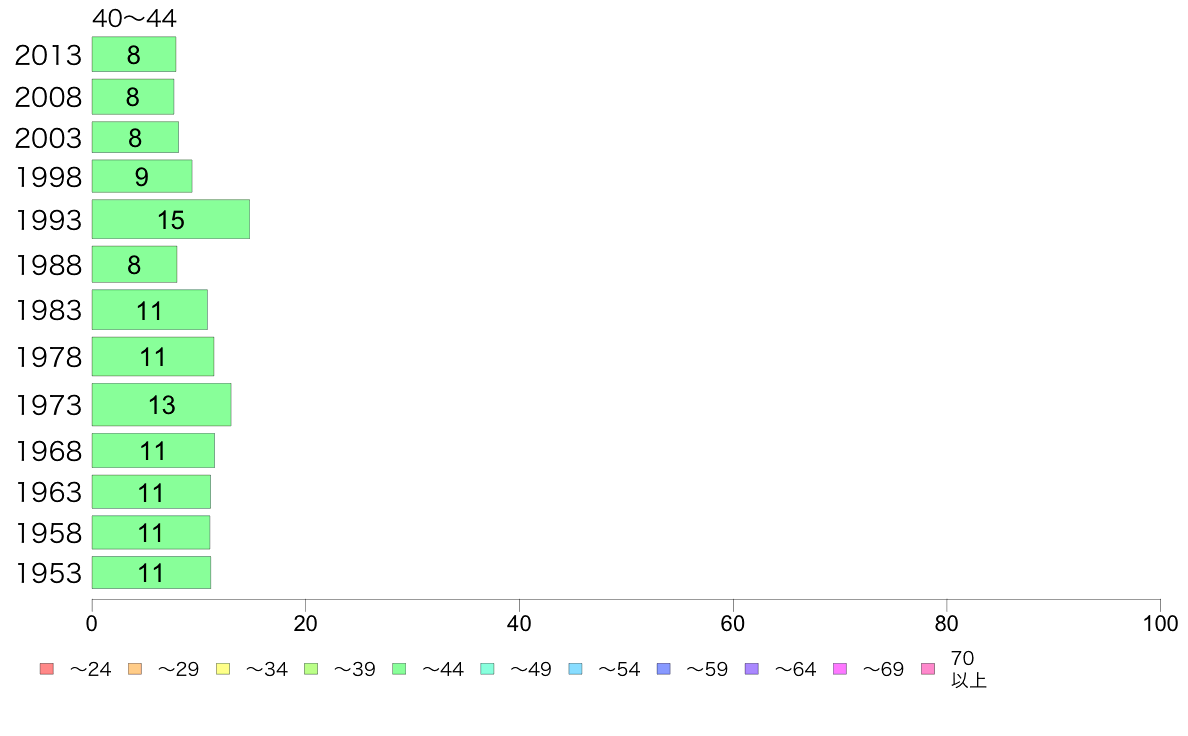Select the ~49 legend swatch
Image resolution: width=1188 pixels, height=736 pixels.
(487, 669)
